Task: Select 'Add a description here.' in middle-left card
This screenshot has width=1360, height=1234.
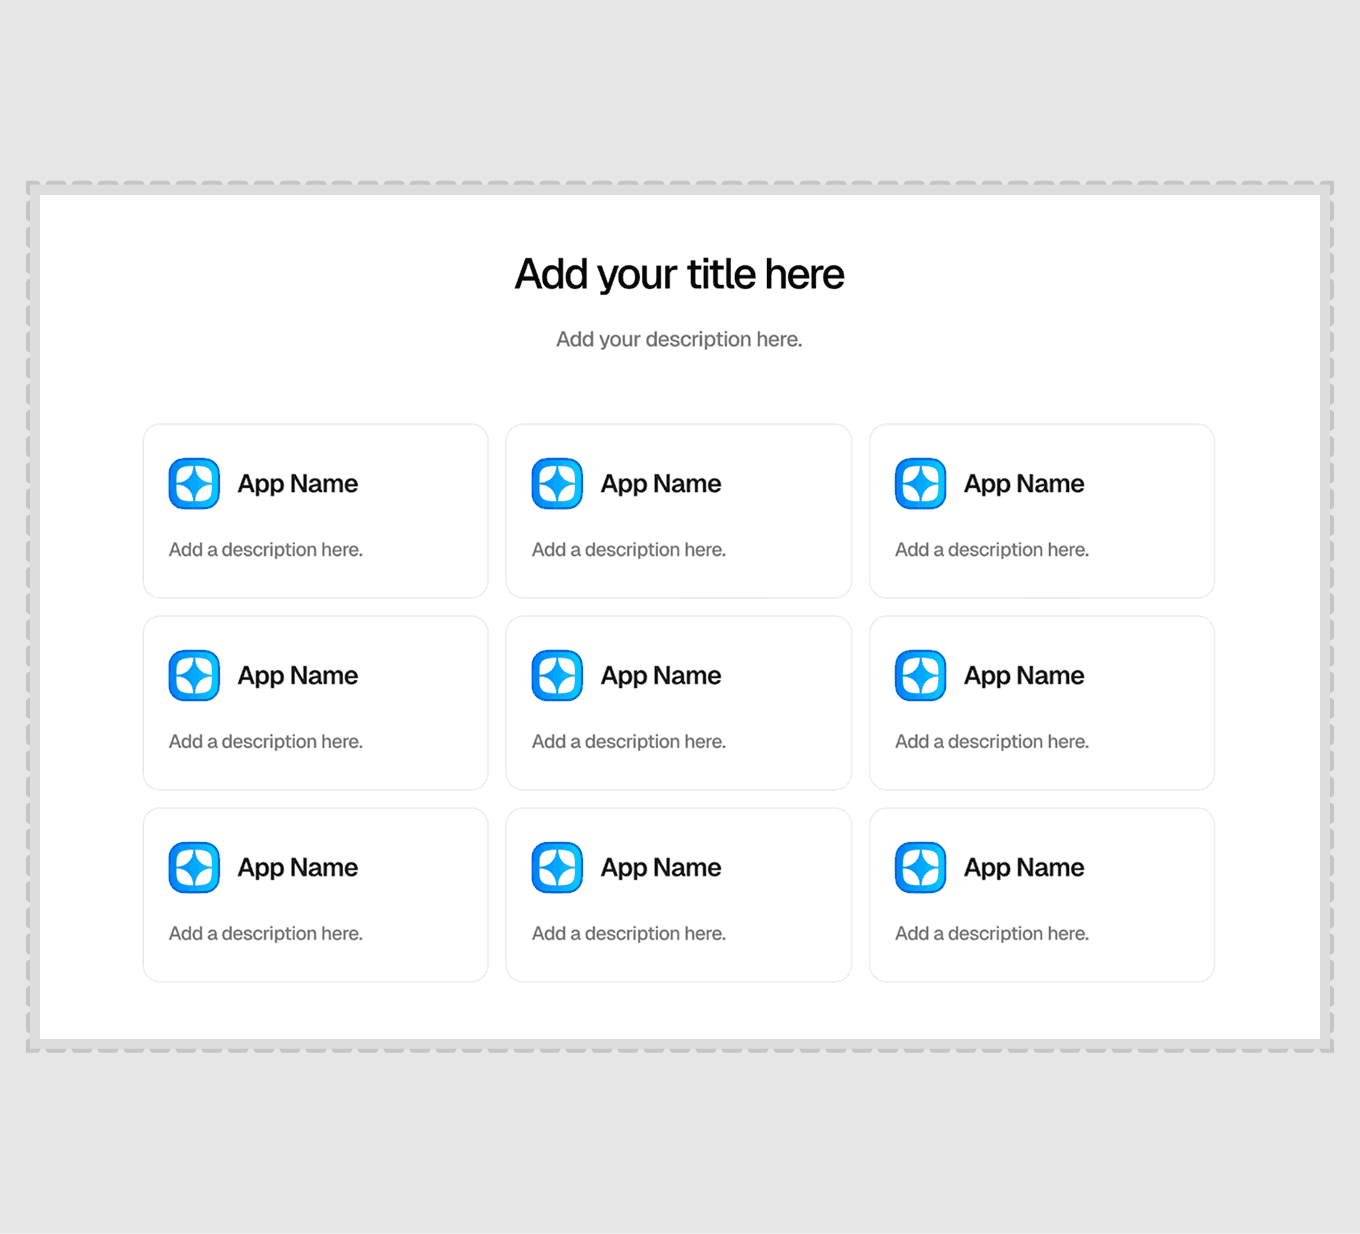Action: click(266, 742)
